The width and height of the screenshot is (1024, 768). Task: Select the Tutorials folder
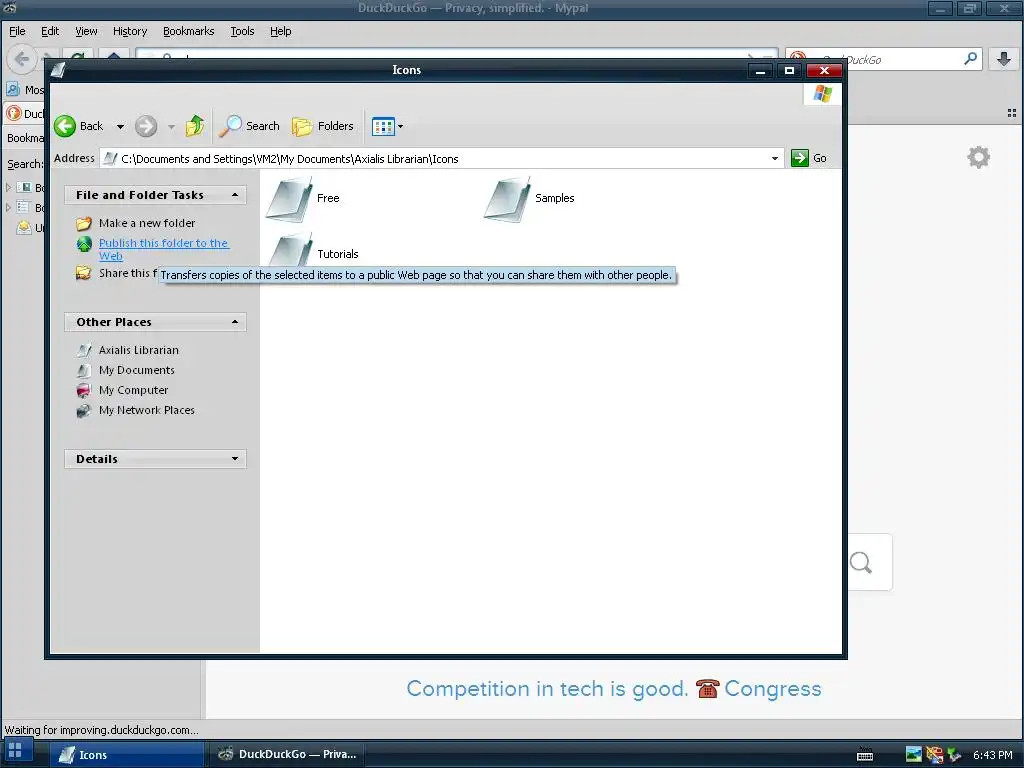(x=313, y=251)
